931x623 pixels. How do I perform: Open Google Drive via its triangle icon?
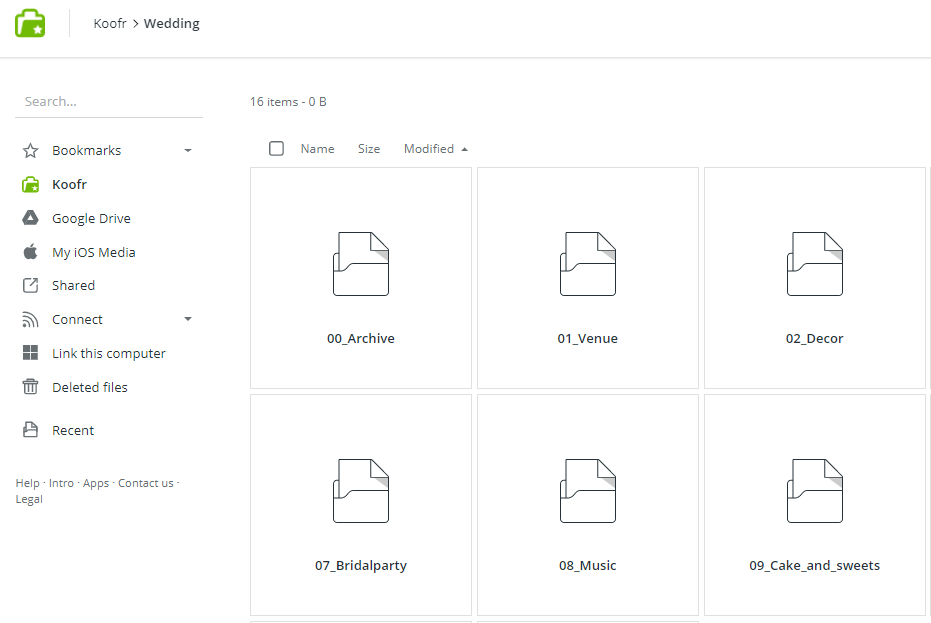point(31,219)
